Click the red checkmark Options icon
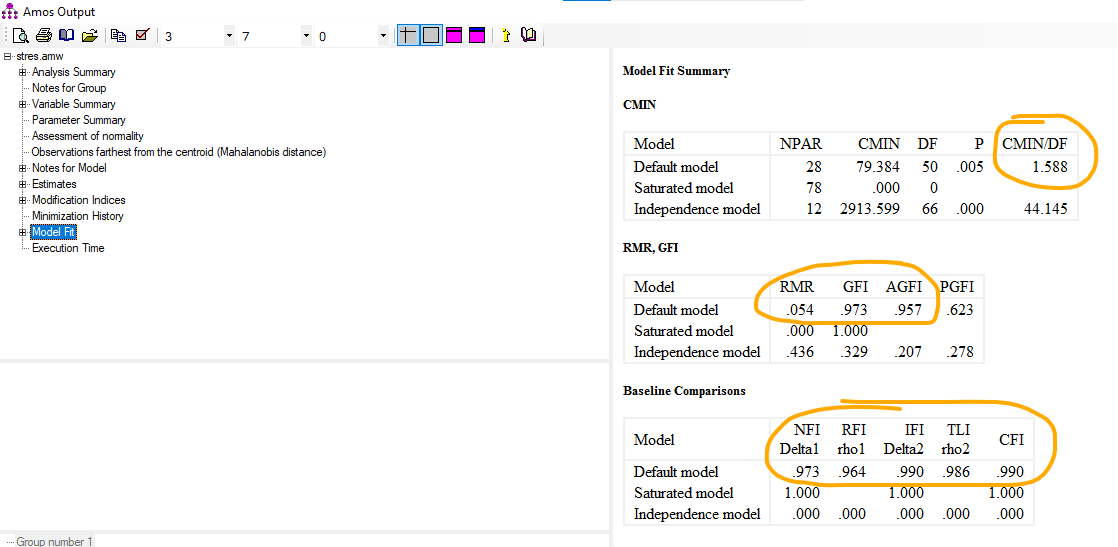Image resolution: width=1118 pixels, height=547 pixels. (x=142, y=36)
